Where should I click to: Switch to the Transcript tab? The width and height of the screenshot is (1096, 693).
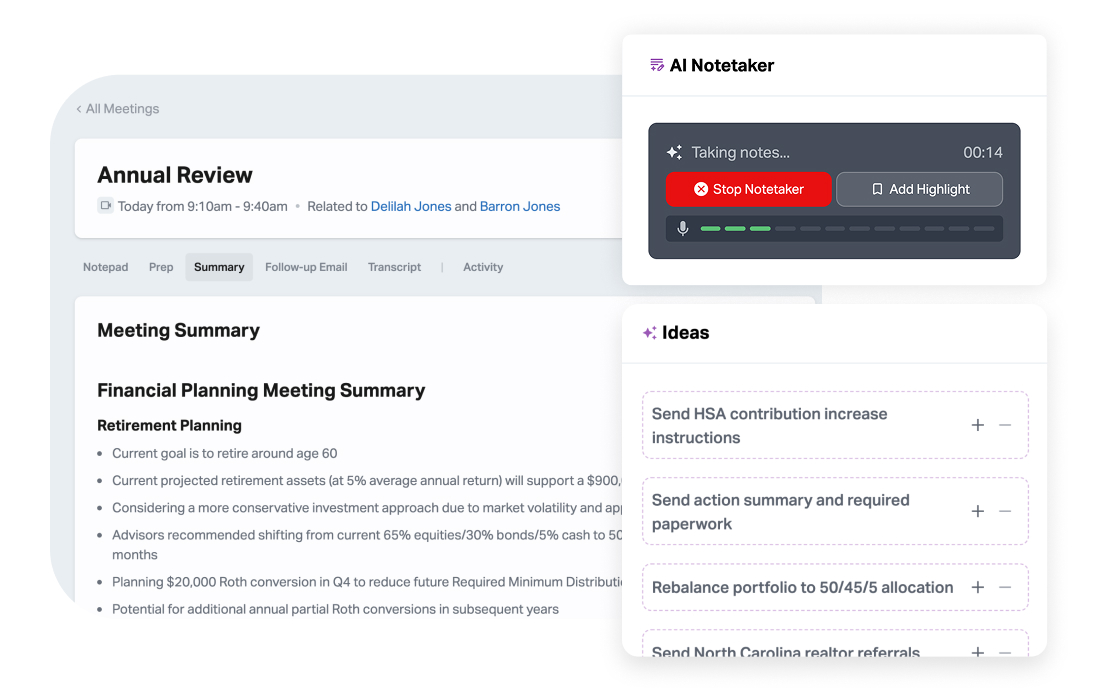394,267
